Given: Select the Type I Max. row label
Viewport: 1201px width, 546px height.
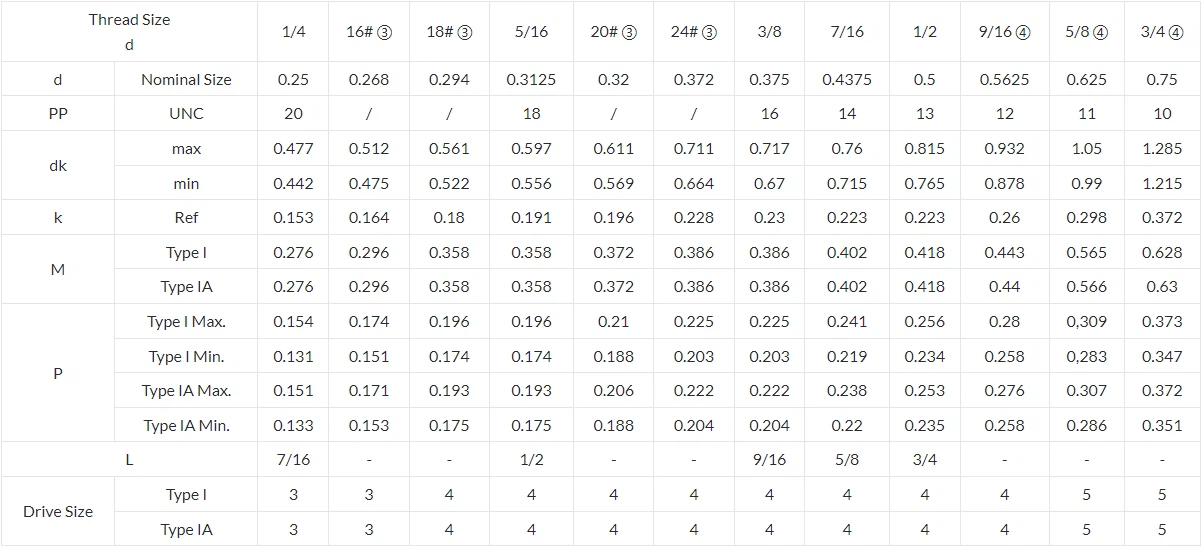Looking at the screenshot, I should 186,322.
